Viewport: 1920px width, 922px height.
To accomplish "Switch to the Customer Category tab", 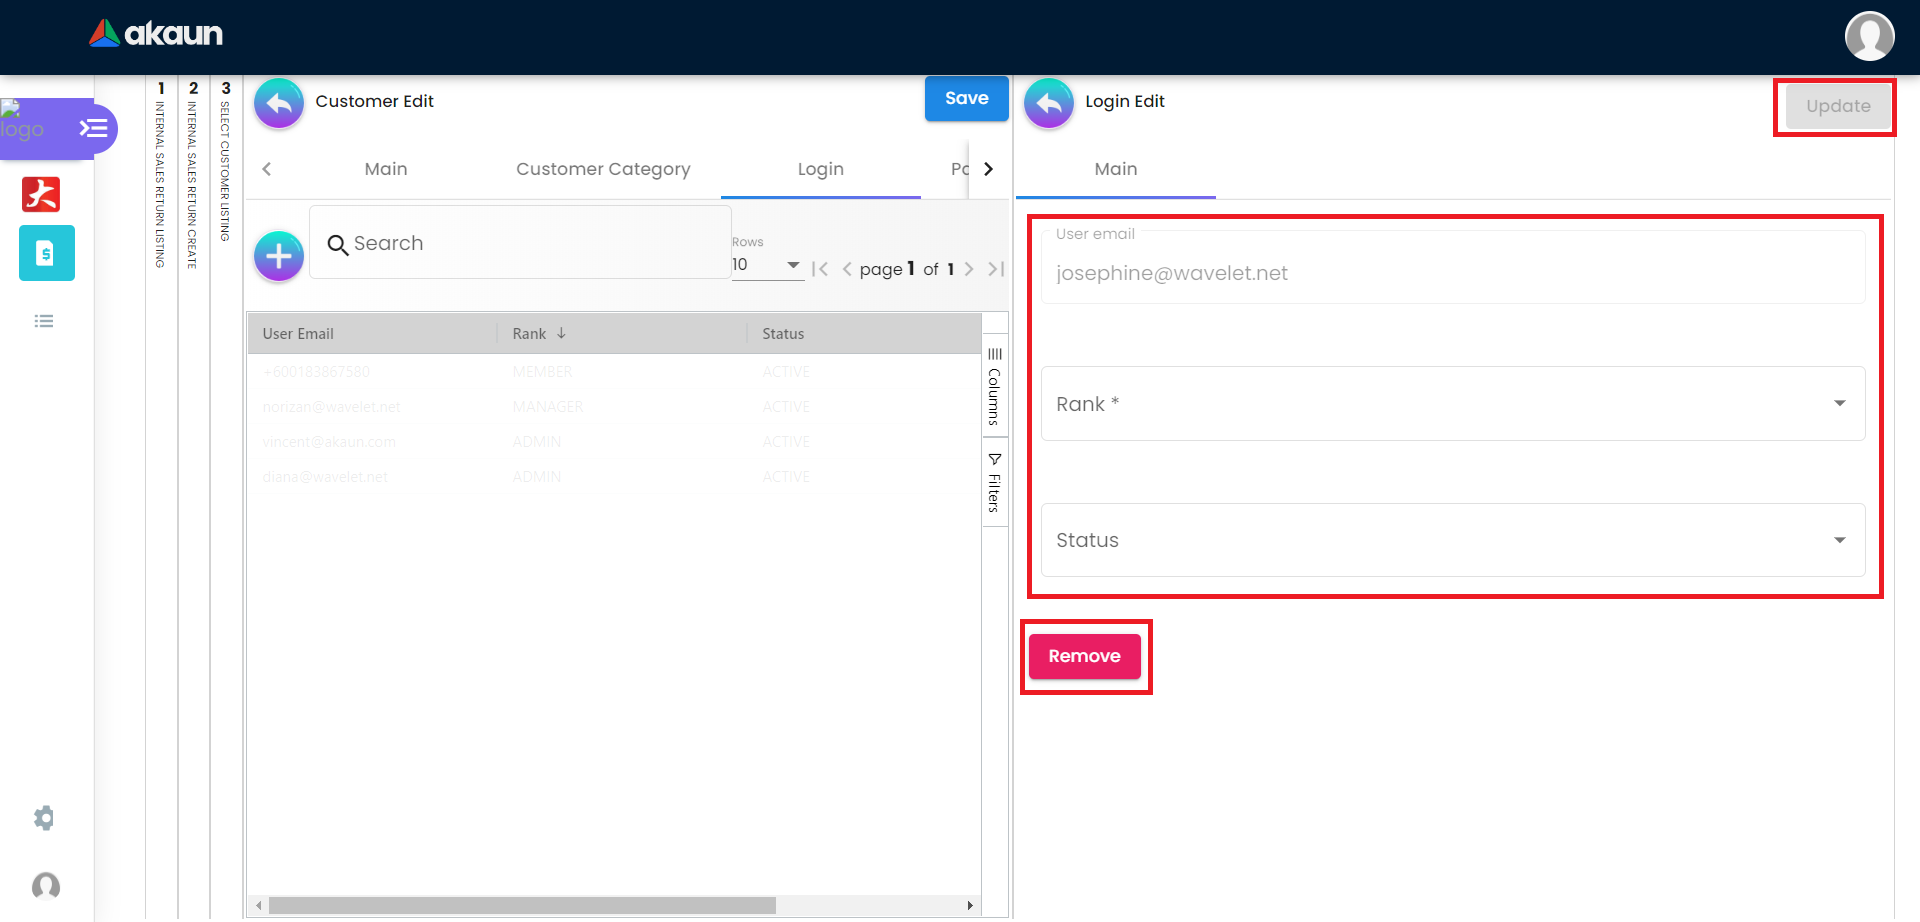I will point(603,169).
